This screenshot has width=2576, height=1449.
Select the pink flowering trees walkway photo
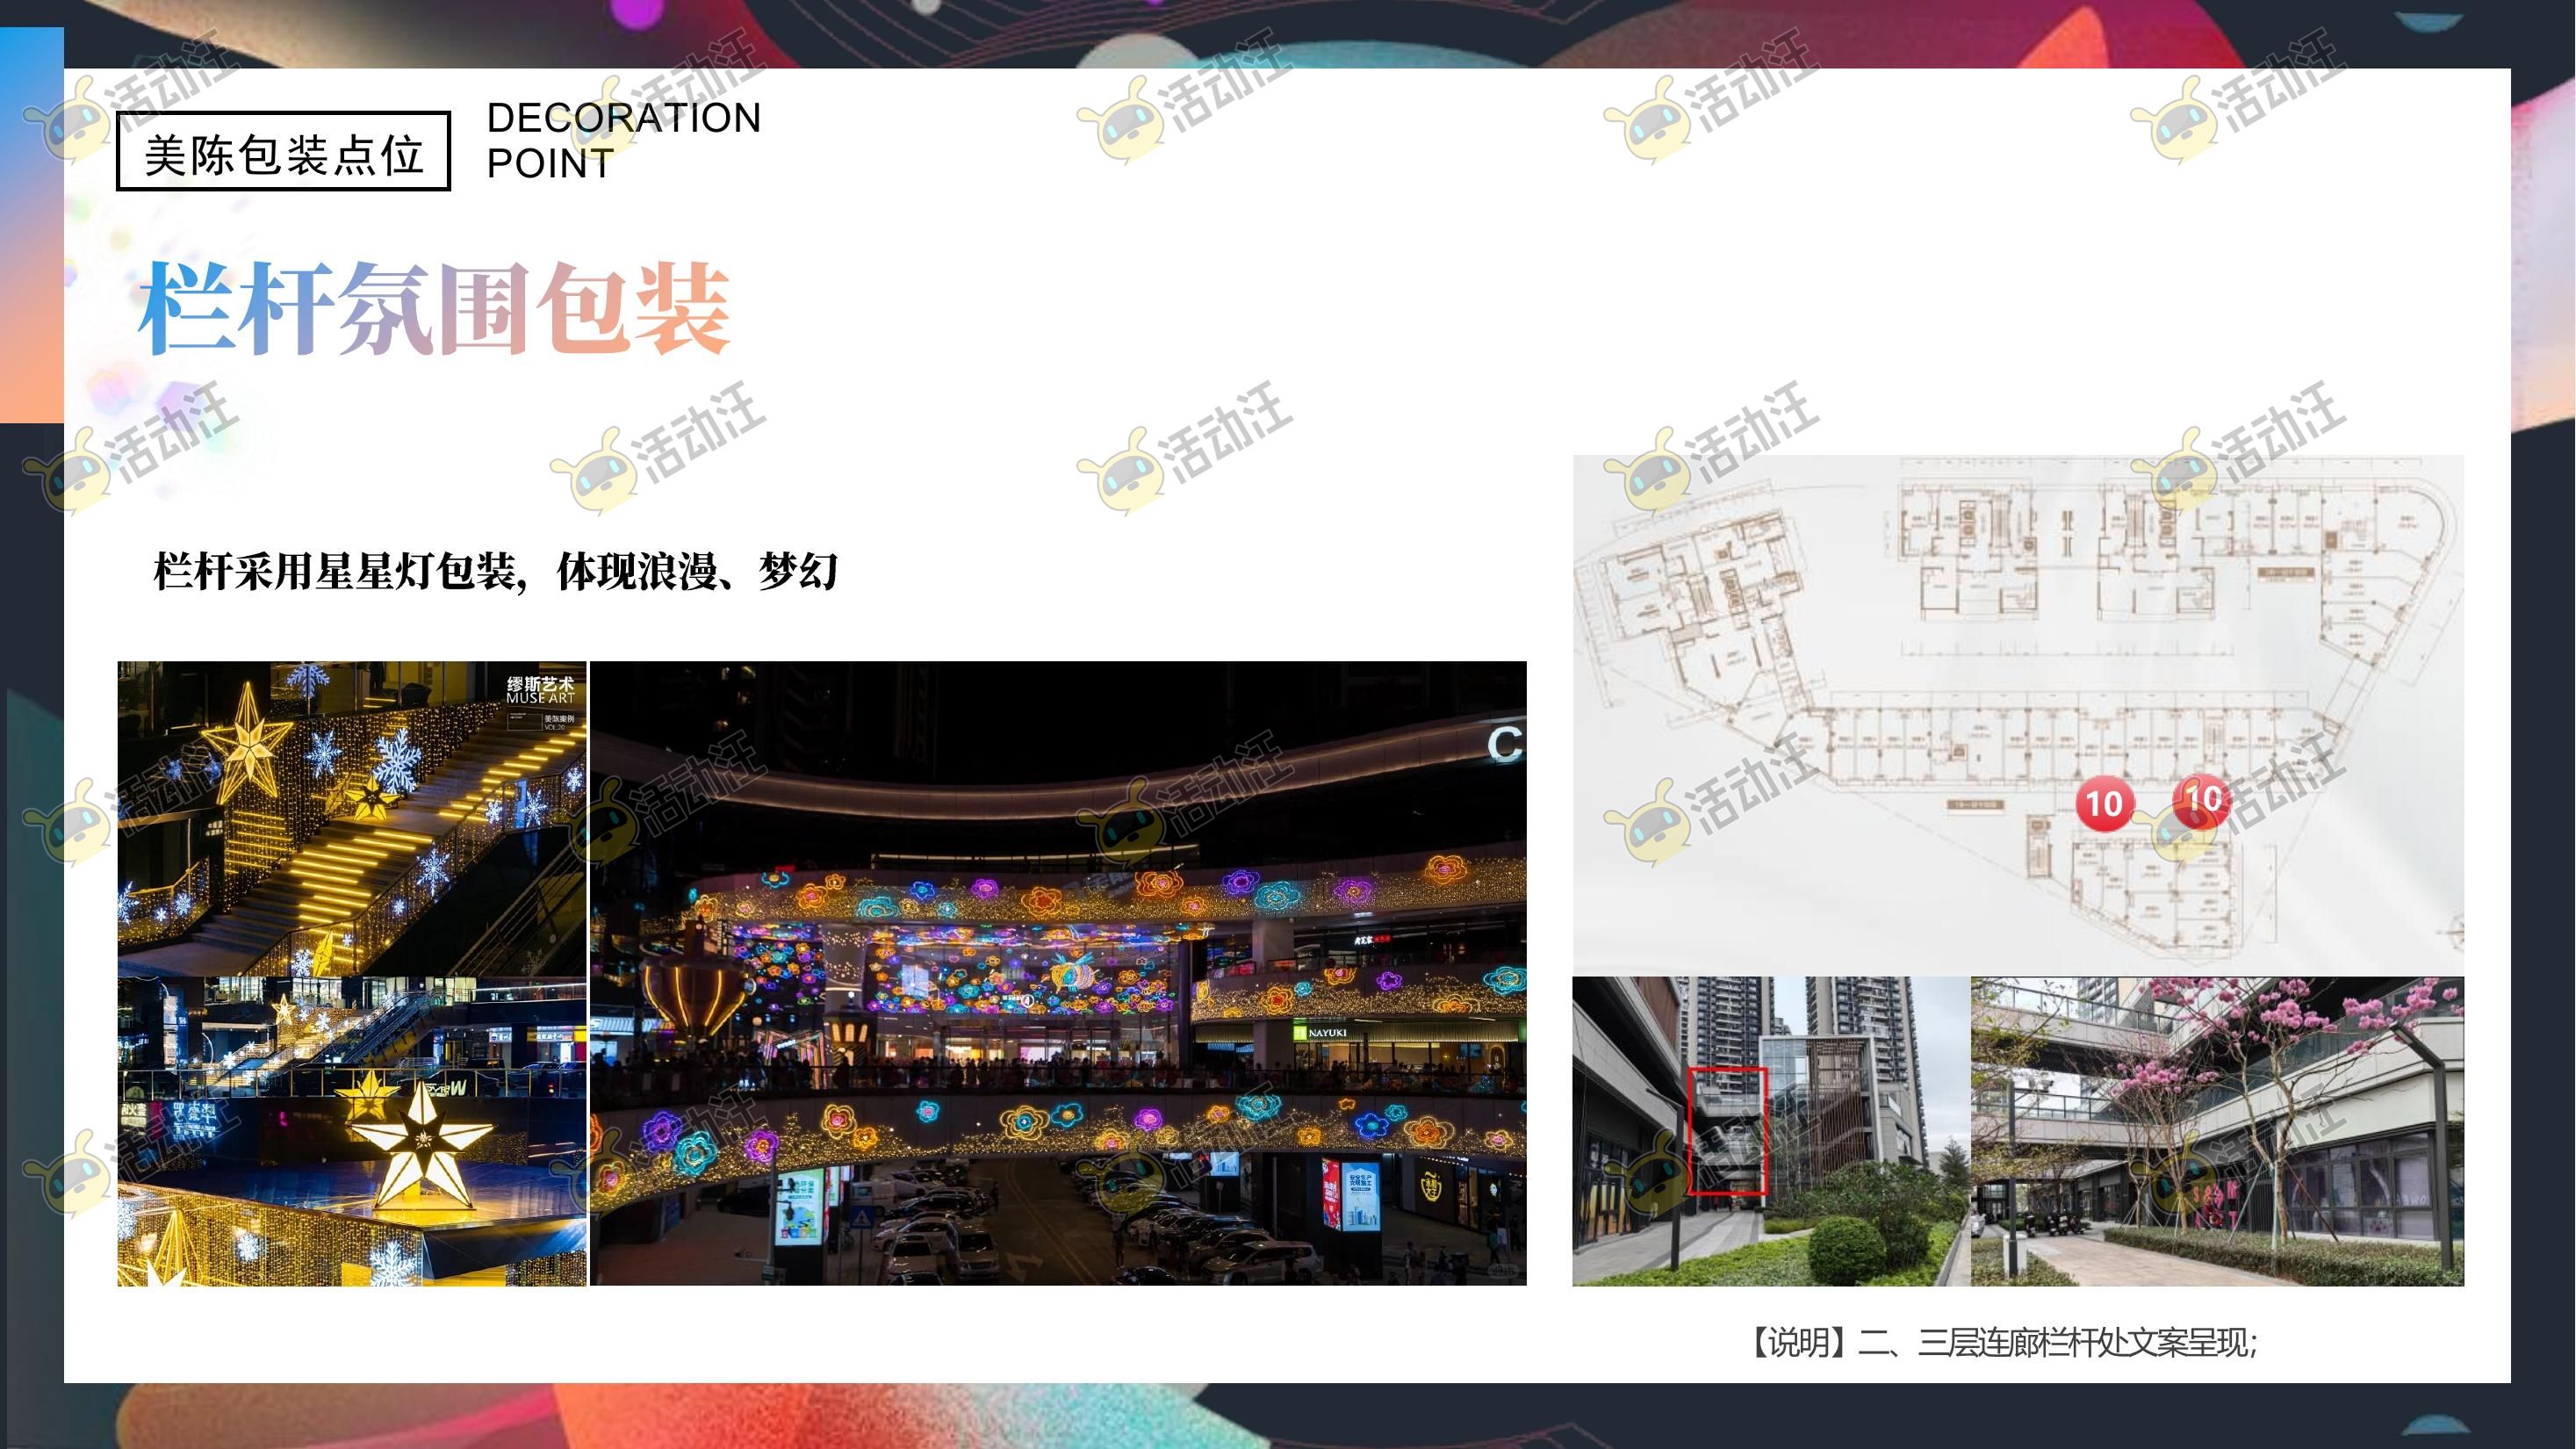click(2216, 1130)
